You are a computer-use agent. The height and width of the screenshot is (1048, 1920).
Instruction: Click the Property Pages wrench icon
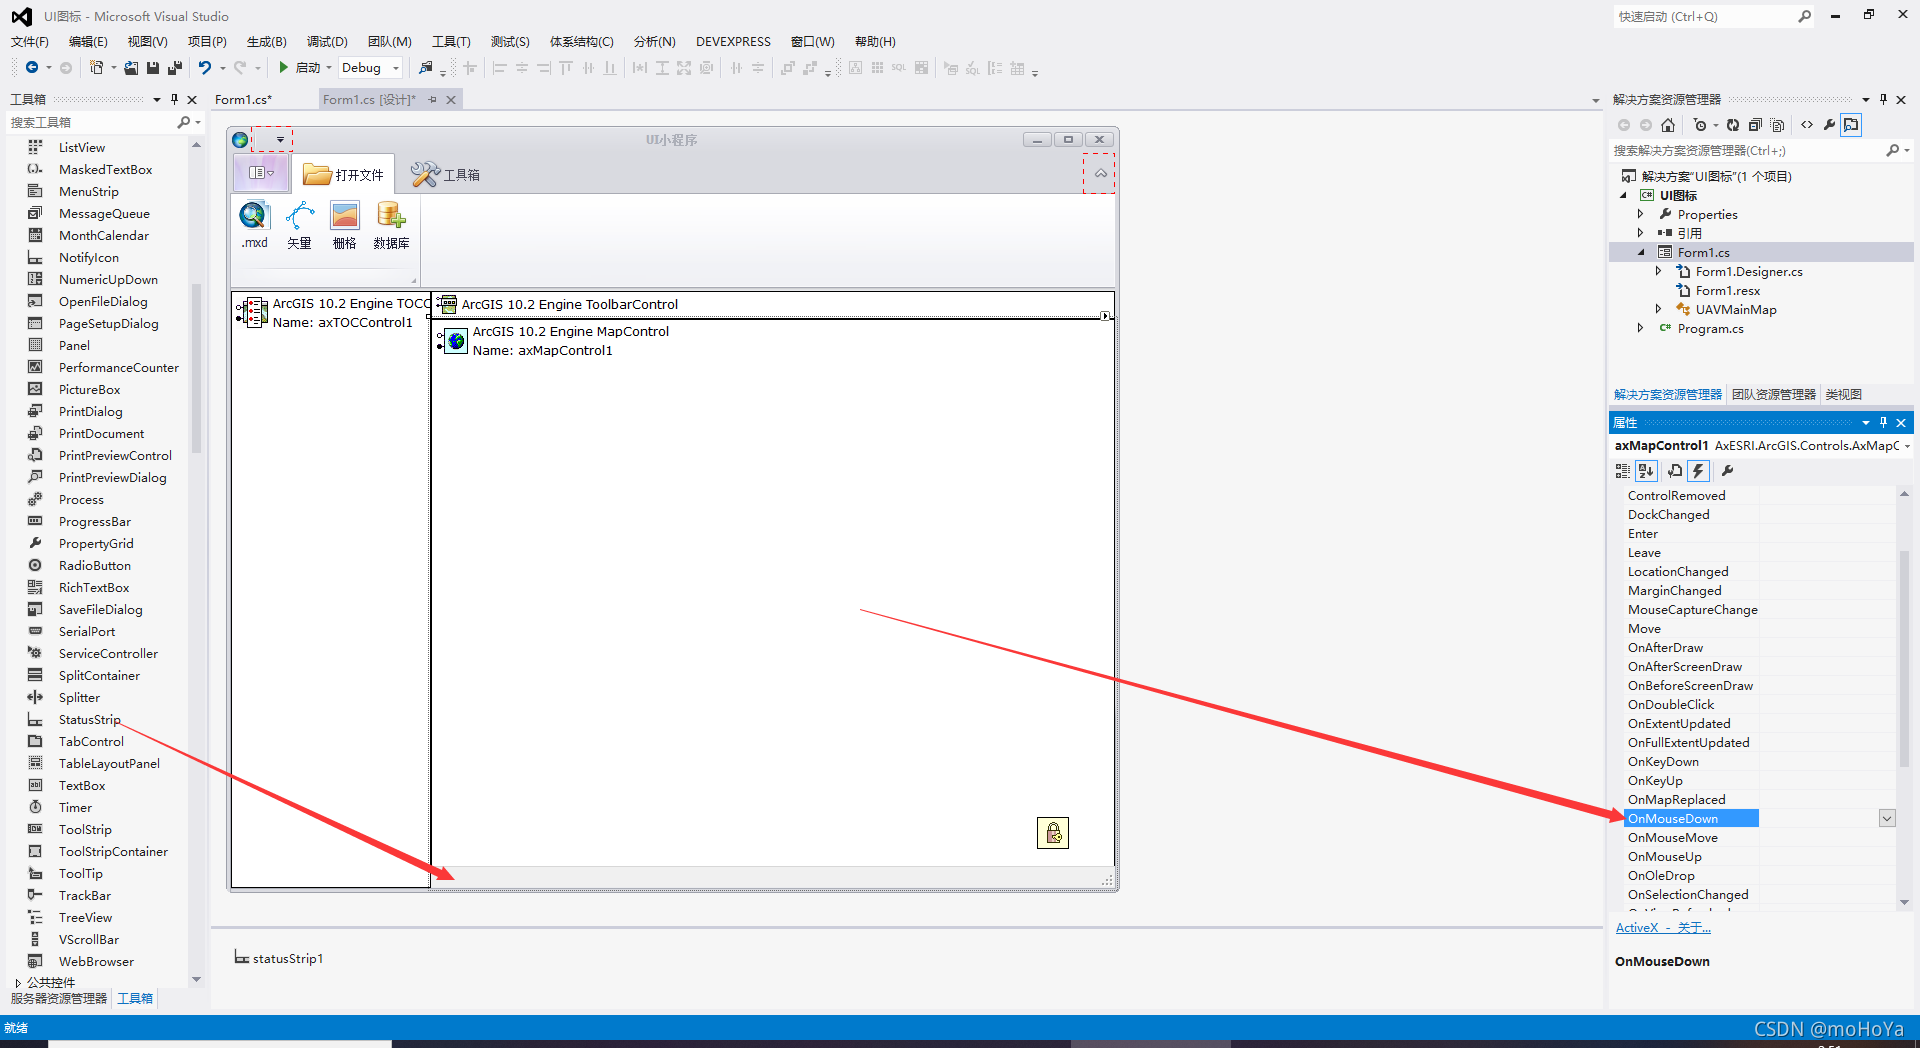coord(1727,471)
